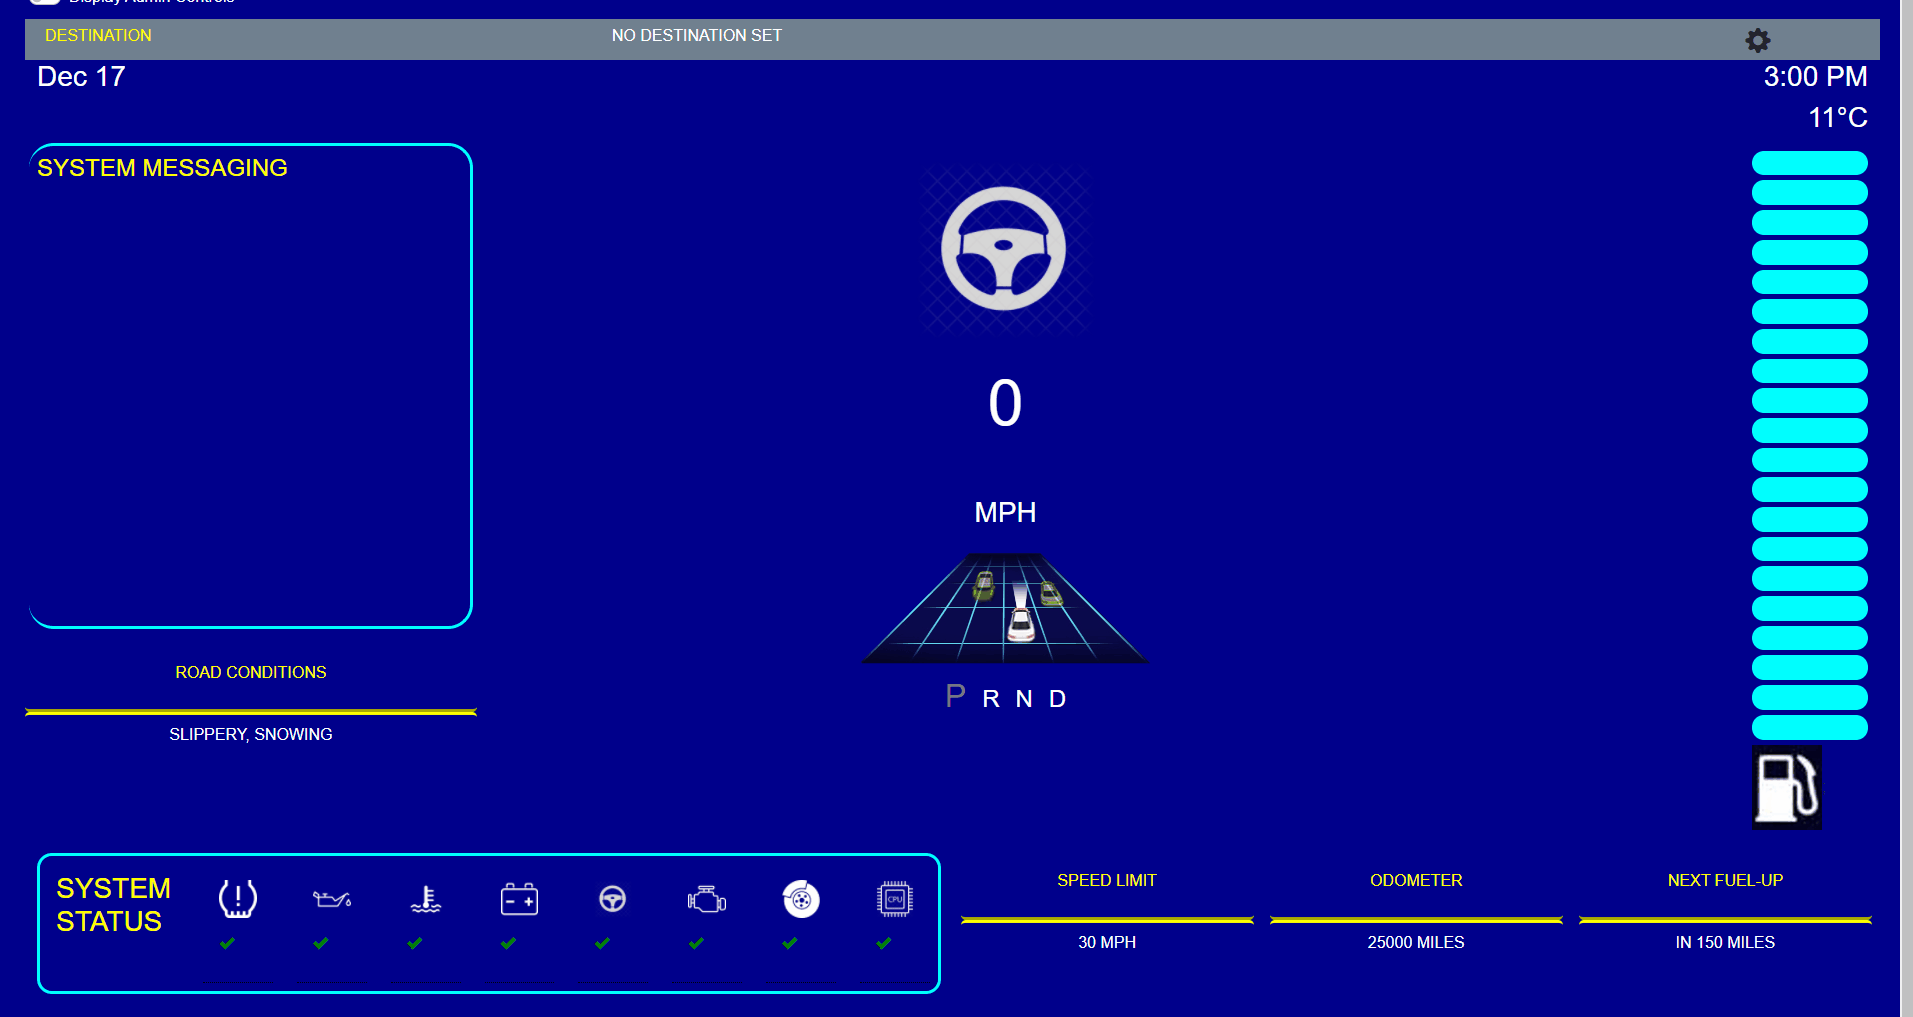Click NO DESTINATION SET text
The height and width of the screenshot is (1017, 1913).
pyautogui.click(x=697, y=35)
